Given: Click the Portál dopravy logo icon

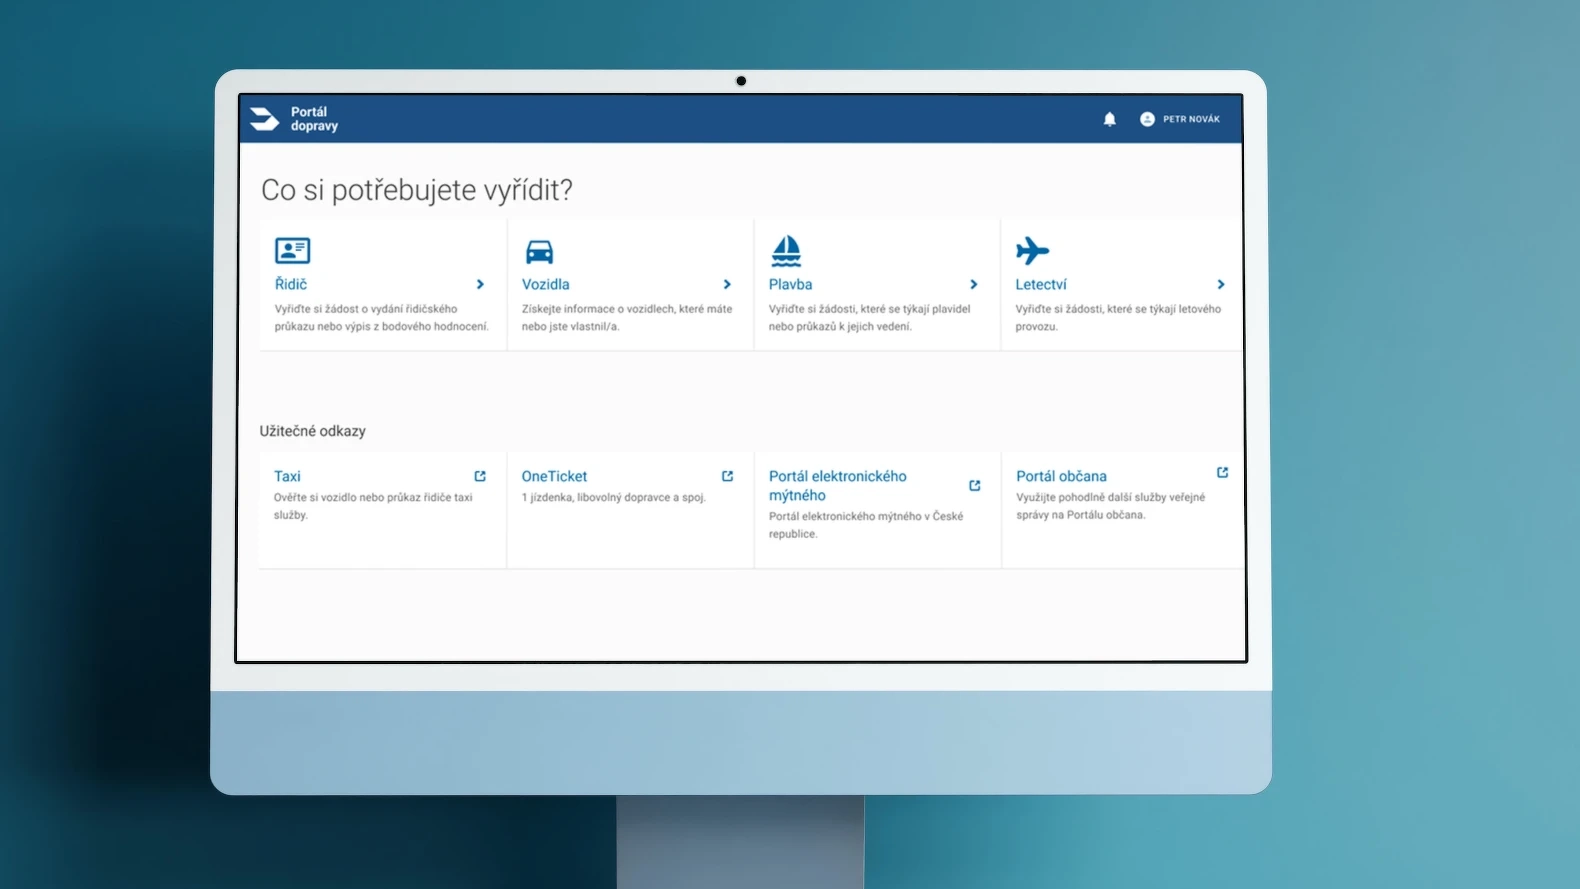Looking at the screenshot, I should (x=264, y=119).
